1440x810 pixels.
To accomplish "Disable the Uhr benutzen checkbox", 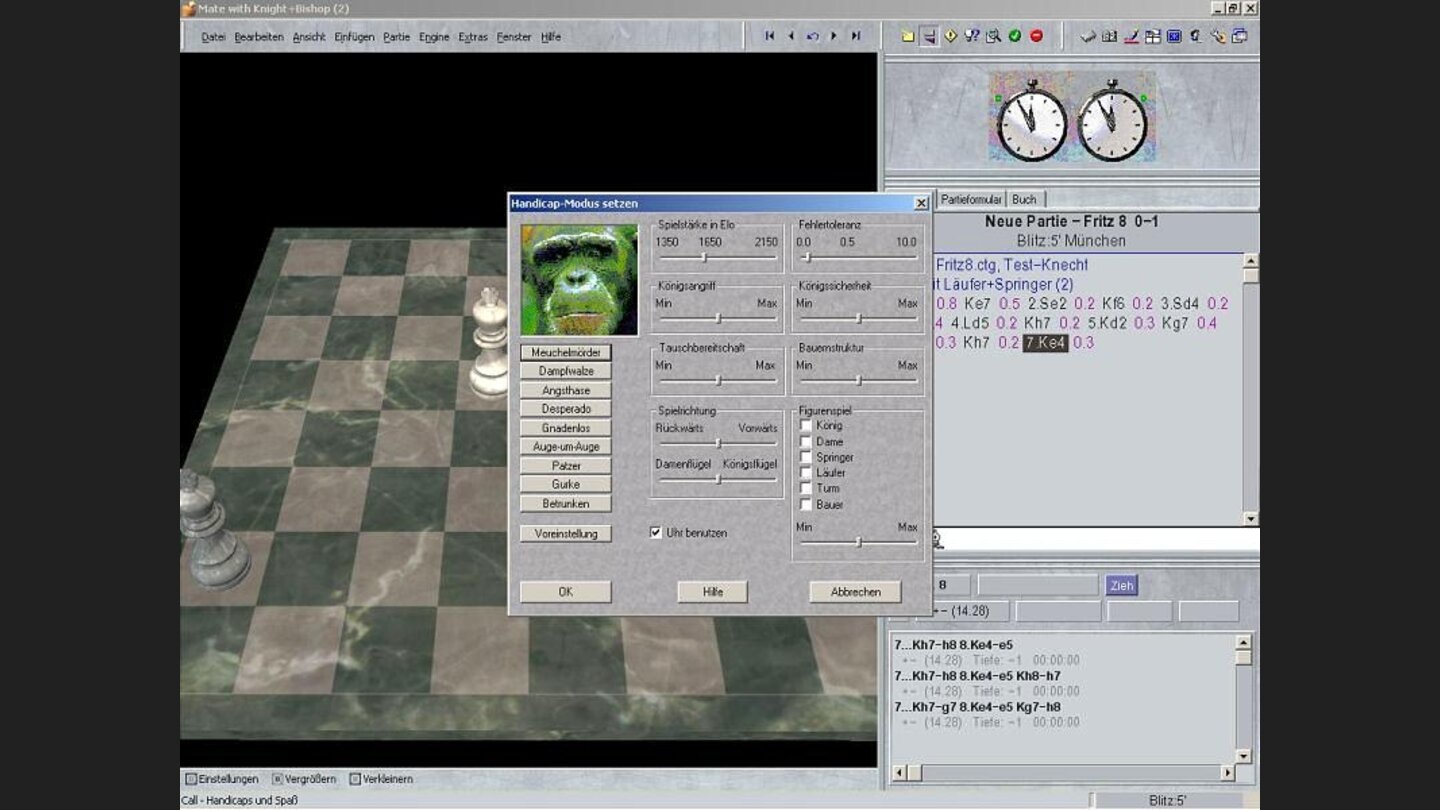I will point(656,533).
